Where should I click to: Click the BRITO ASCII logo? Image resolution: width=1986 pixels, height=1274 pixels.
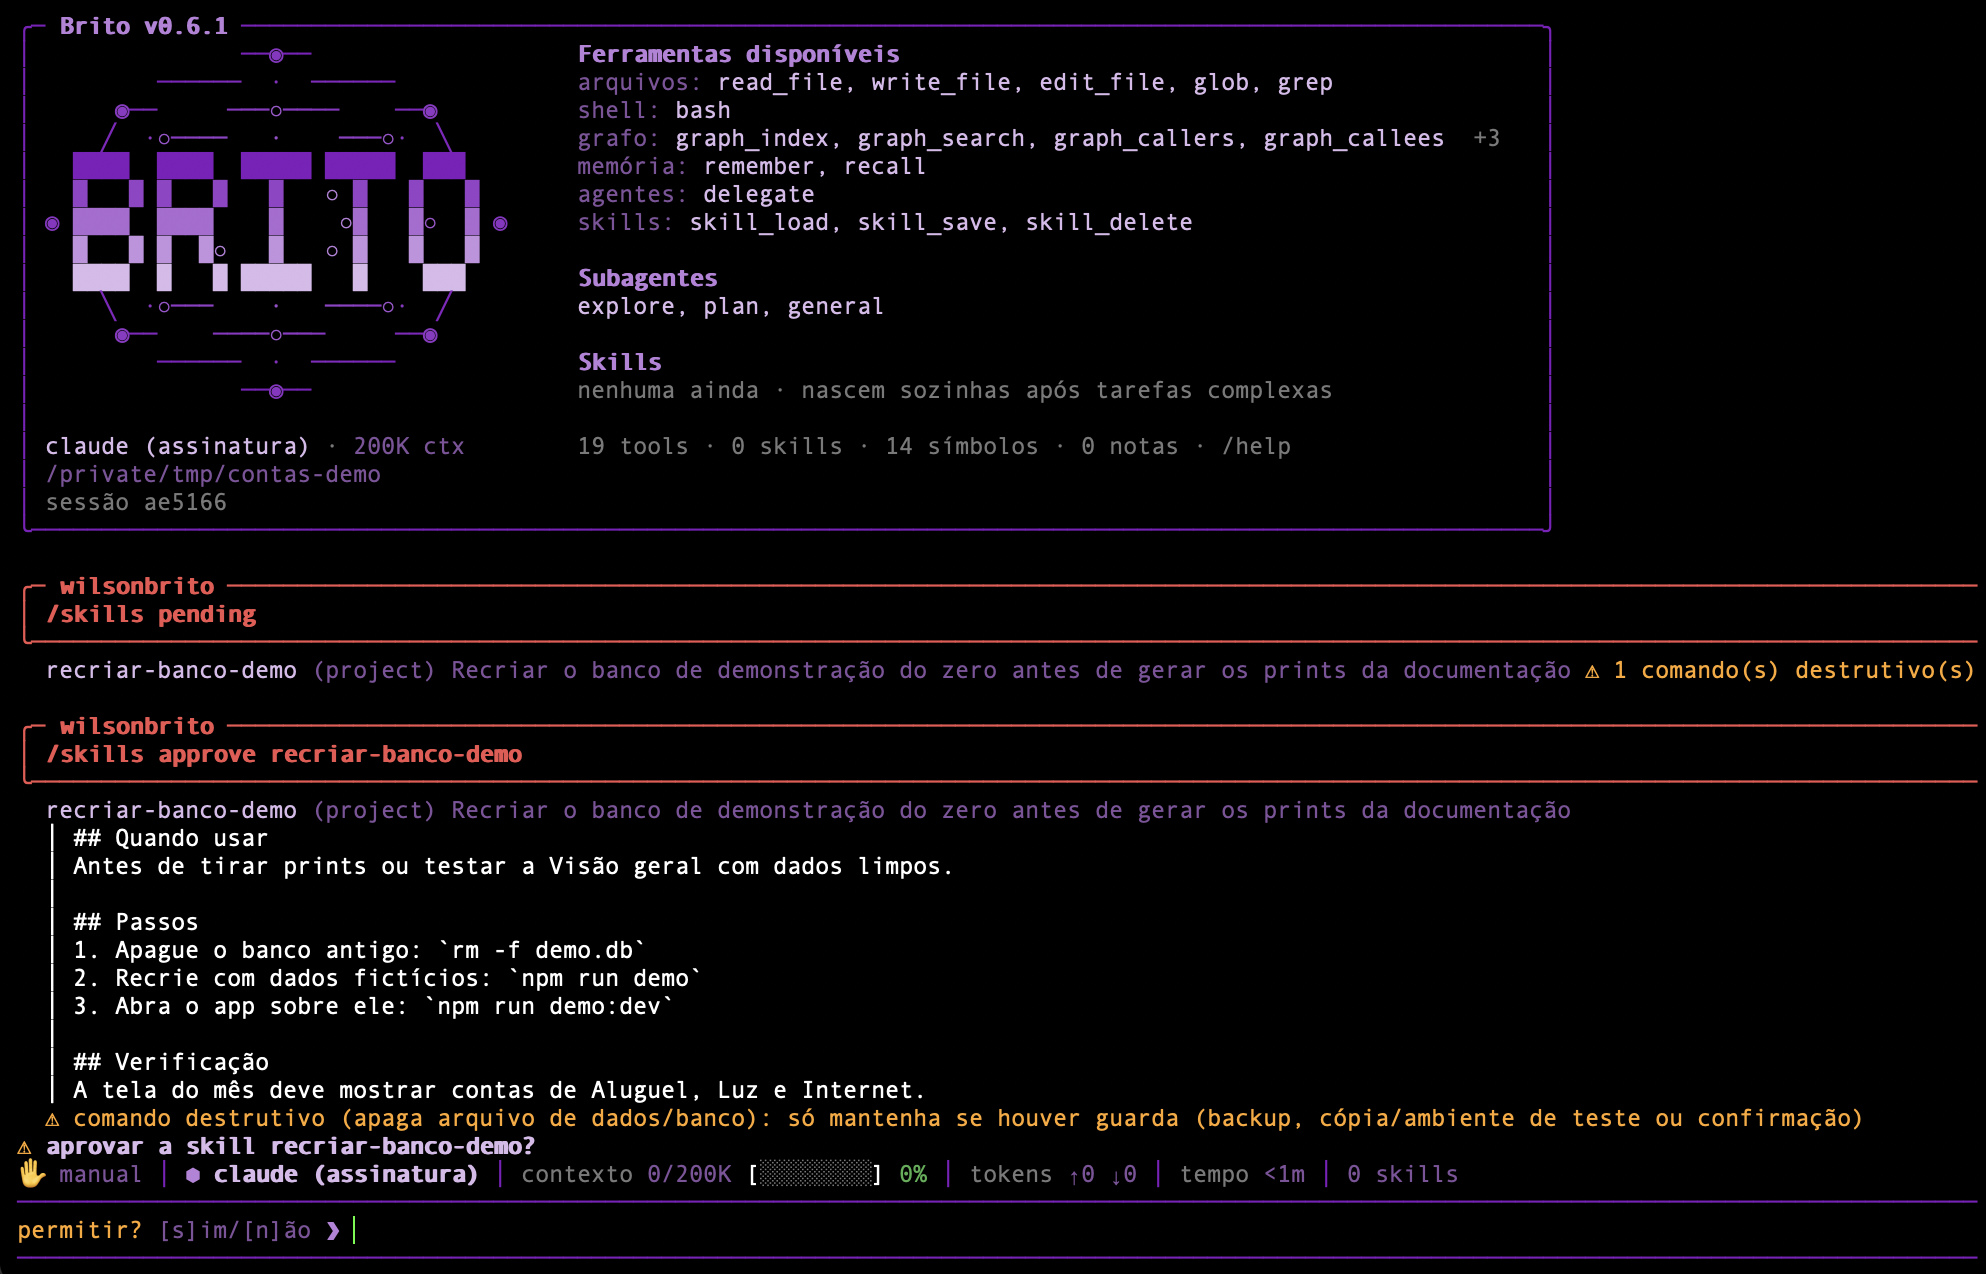tap(276, 223)
